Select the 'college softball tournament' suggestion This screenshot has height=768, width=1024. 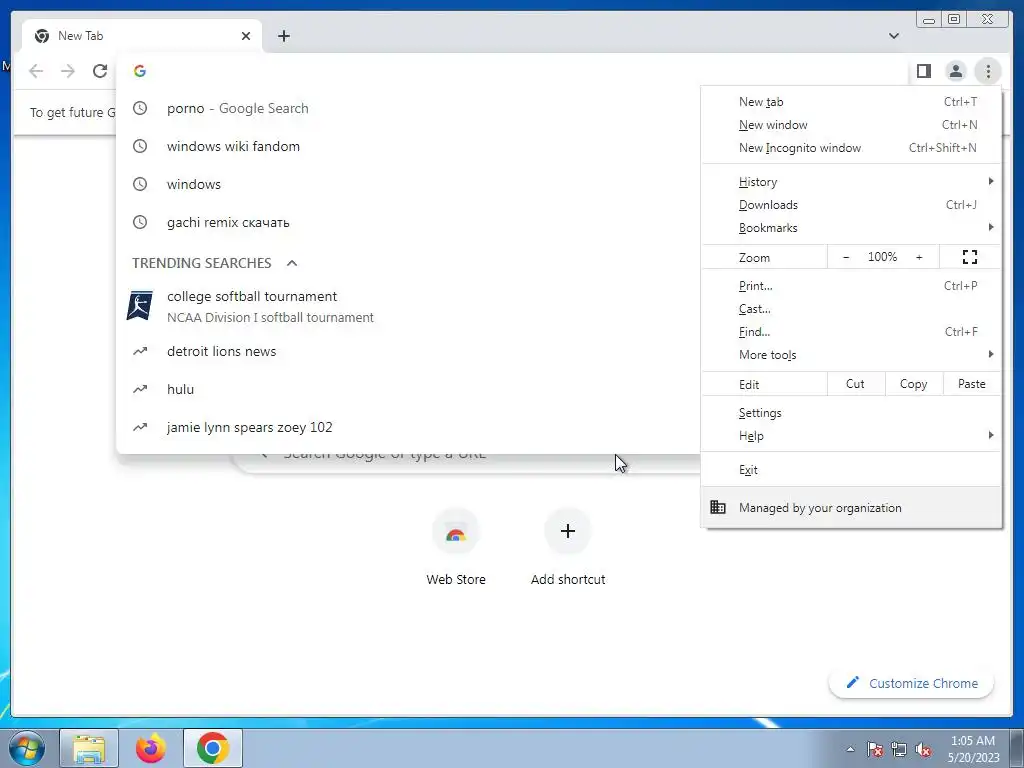click(x=408, y=306)
